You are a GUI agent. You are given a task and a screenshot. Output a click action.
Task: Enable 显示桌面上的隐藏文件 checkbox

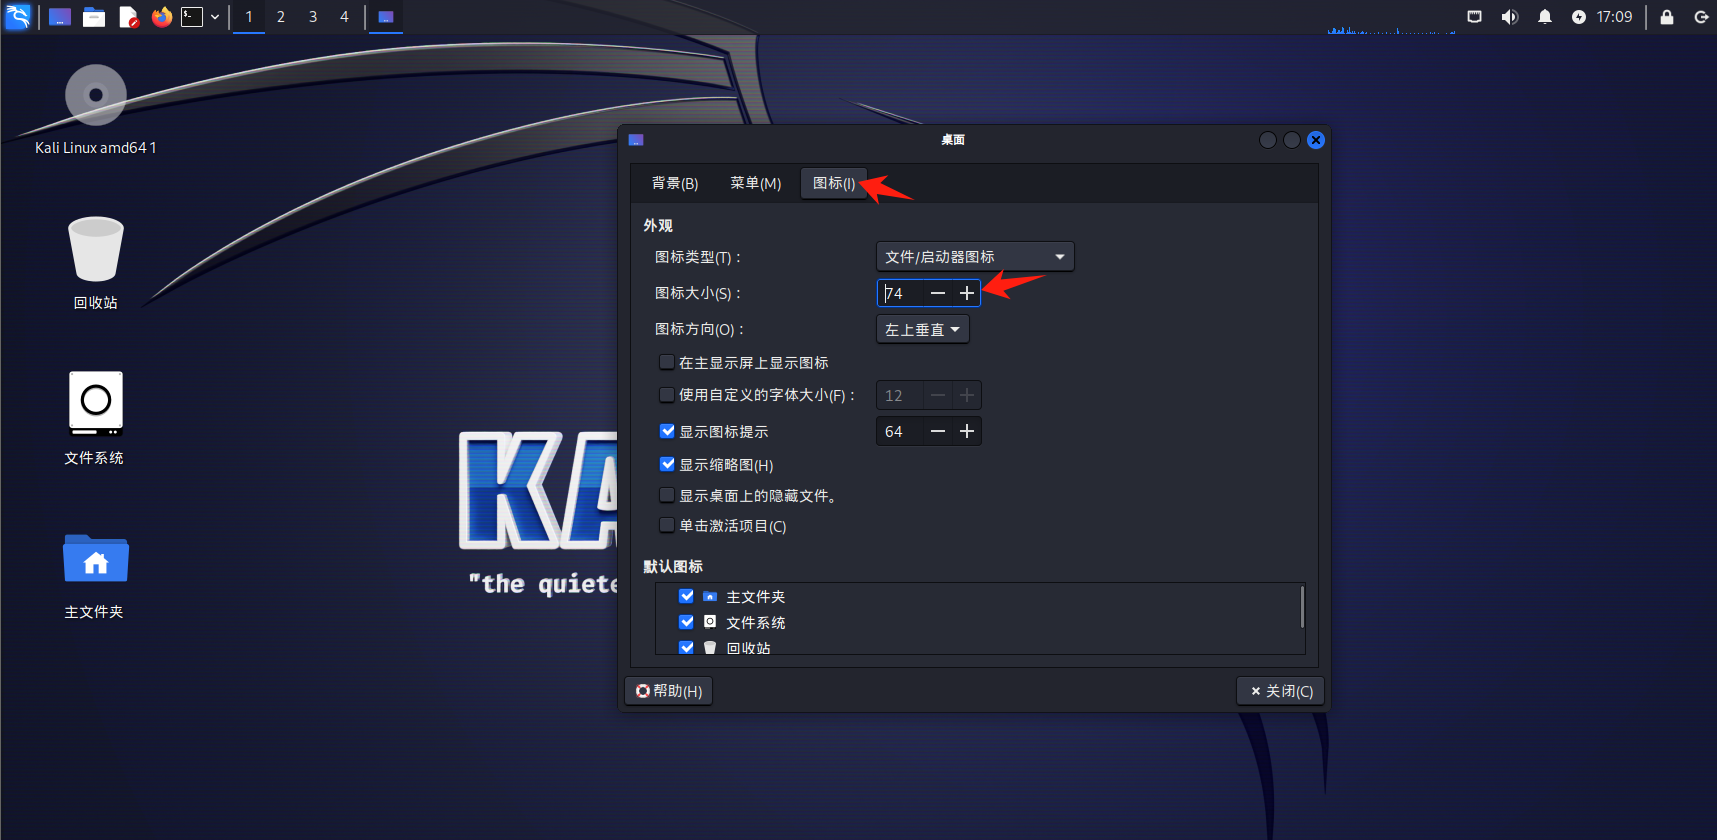tap(667, 495)
